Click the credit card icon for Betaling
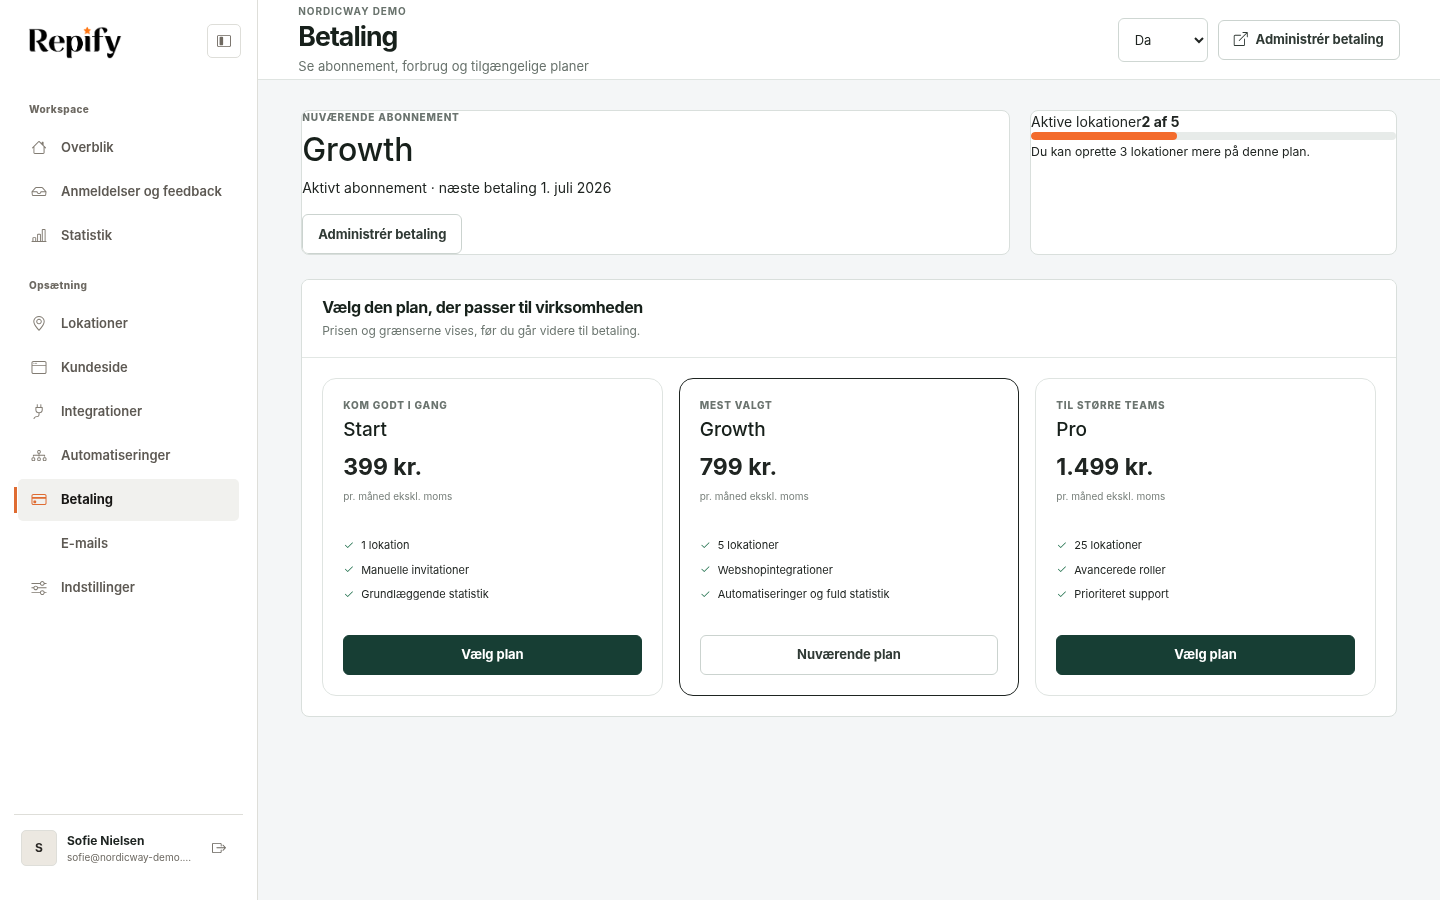 39,499
